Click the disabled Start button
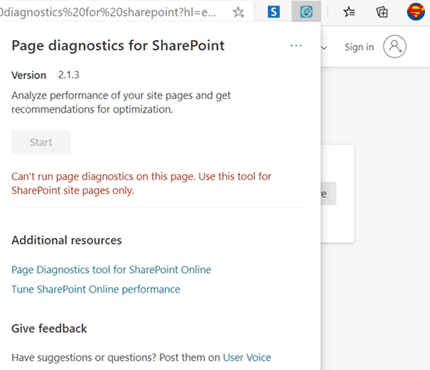This screenshot has height=370, width=430. click(x=41, y=142)
